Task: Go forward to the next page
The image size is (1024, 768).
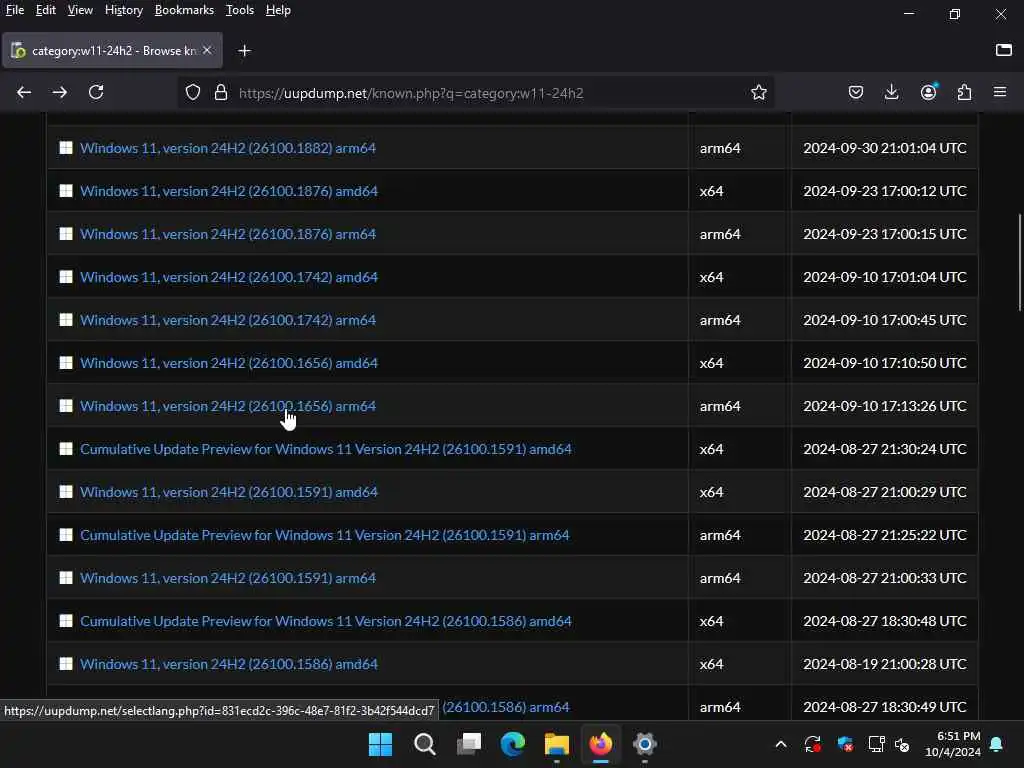Action: tap(60, 92)
